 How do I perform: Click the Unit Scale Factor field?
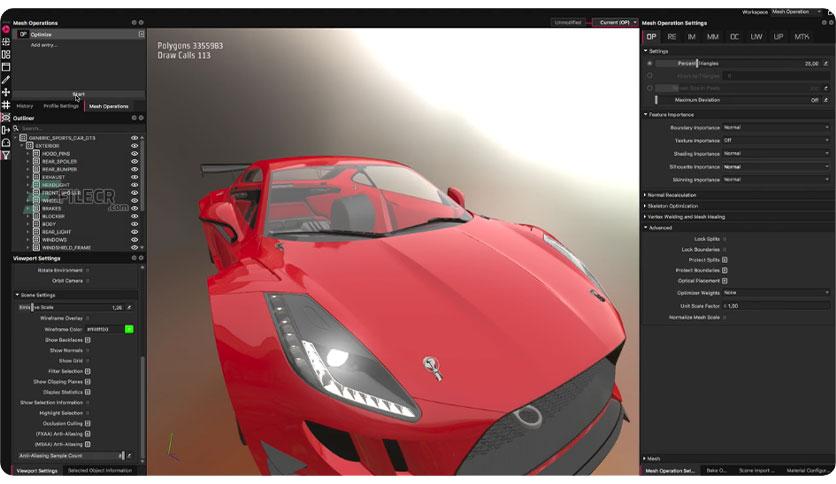777,306
